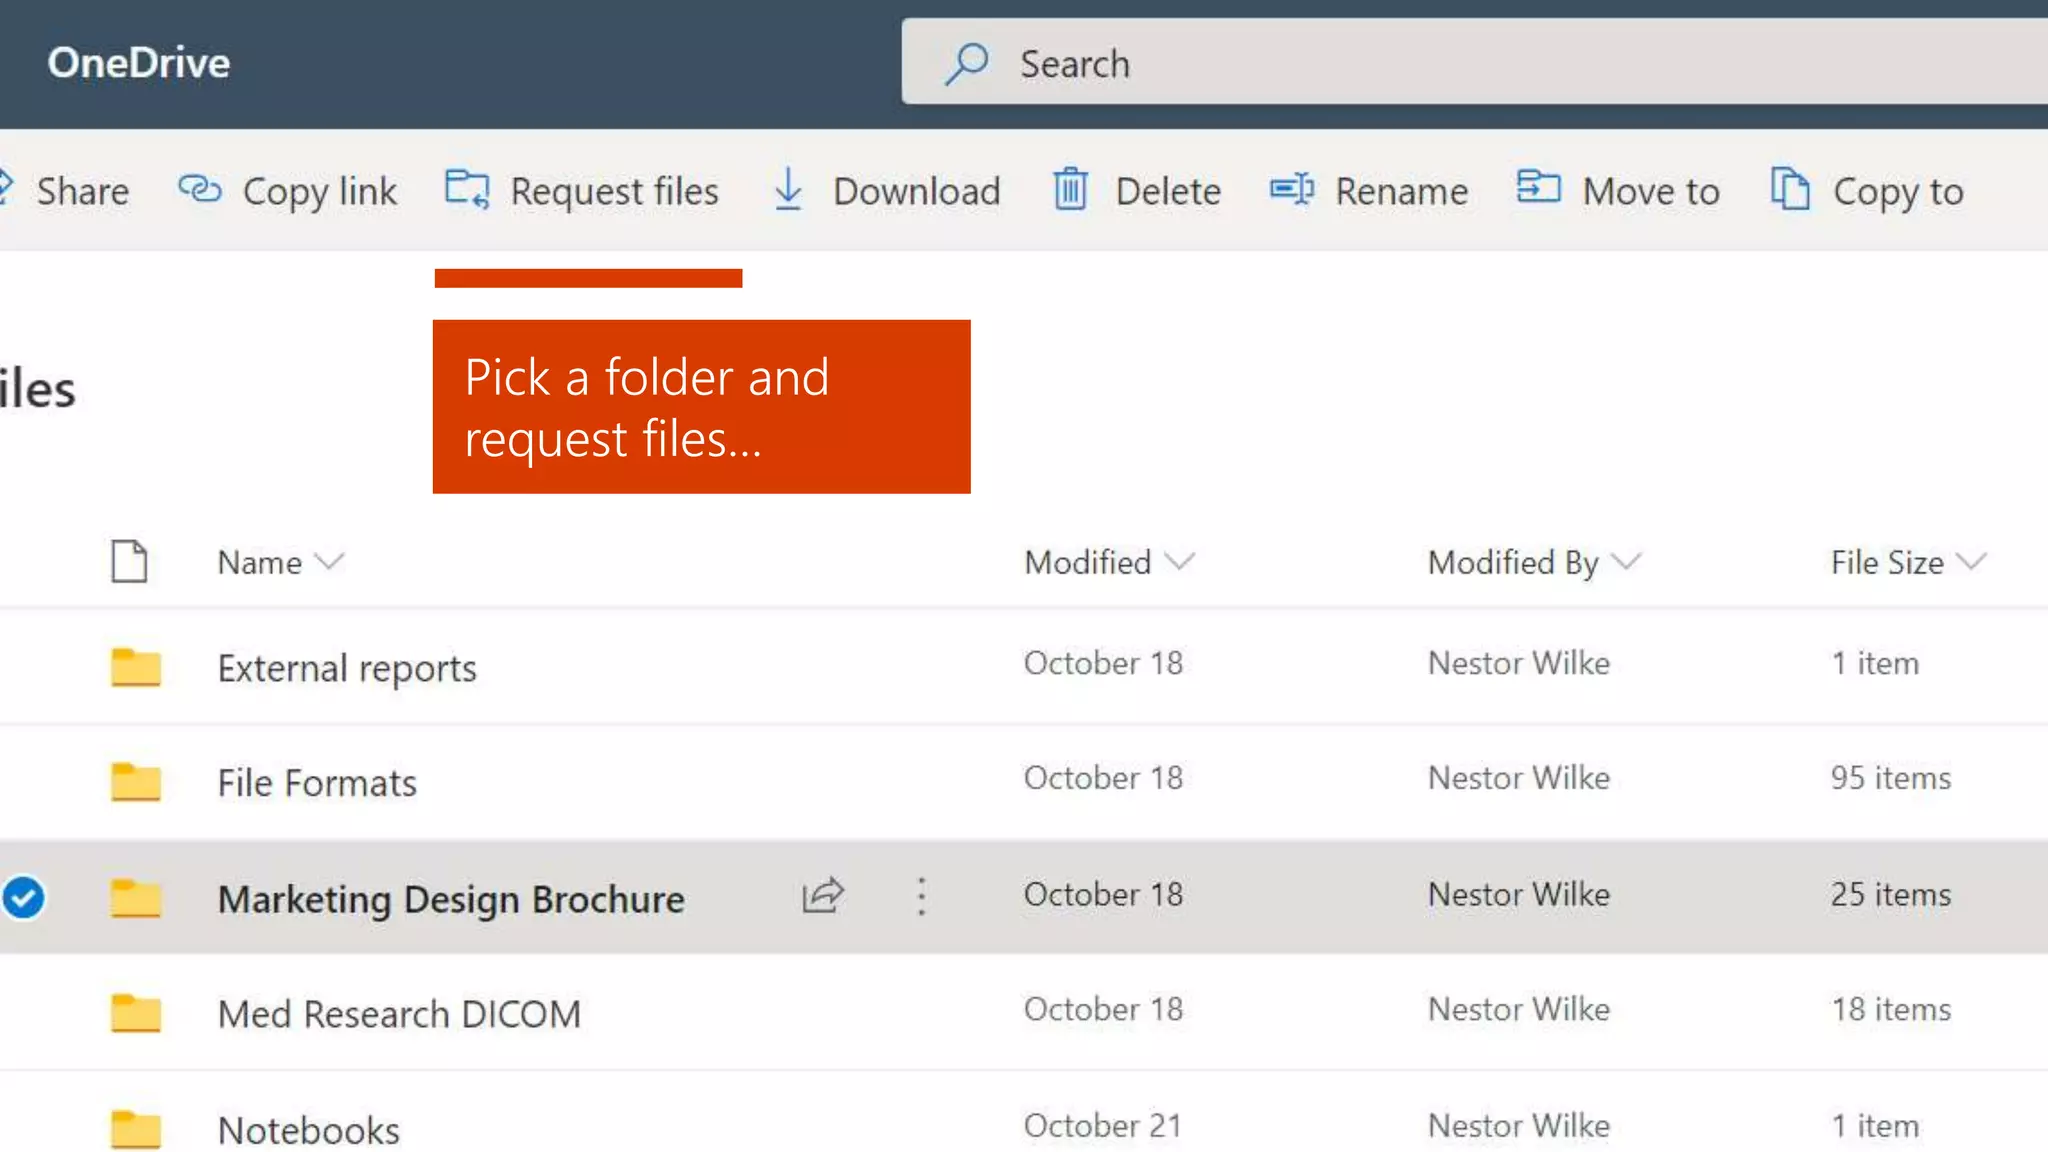Image resolution: width=2048 pixels, height=1152 pixels.
Task: Click the File Formats folder icon
Action: coord(136,782)
